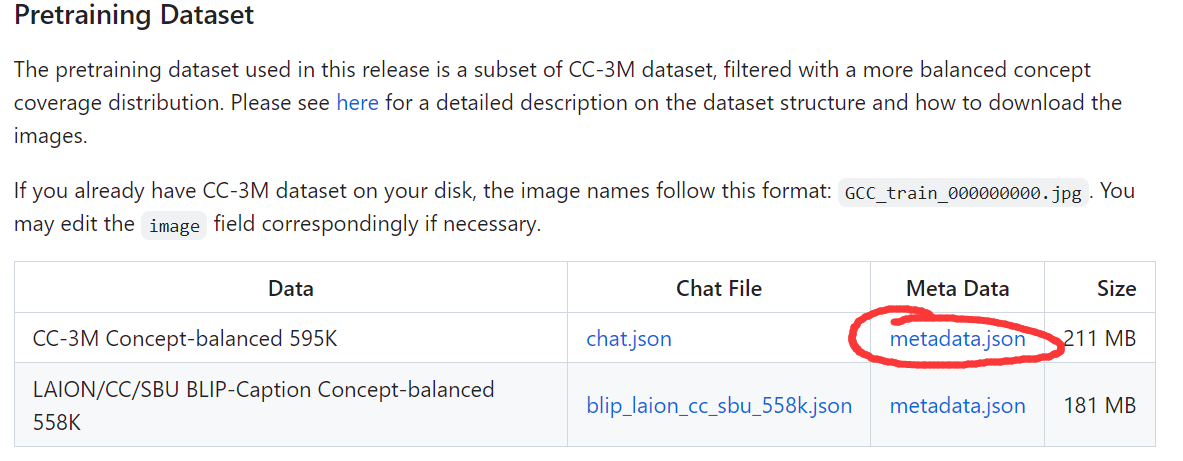Click the "for a detailed description" text

(500, 103)
